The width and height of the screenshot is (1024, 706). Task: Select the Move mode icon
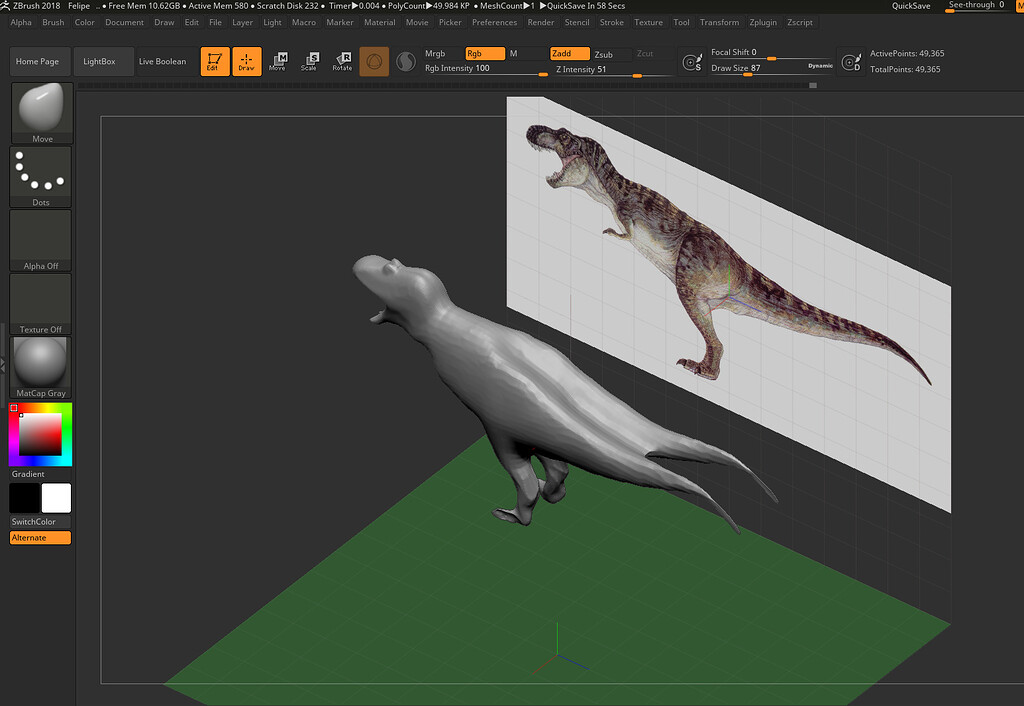click(278, 60)
